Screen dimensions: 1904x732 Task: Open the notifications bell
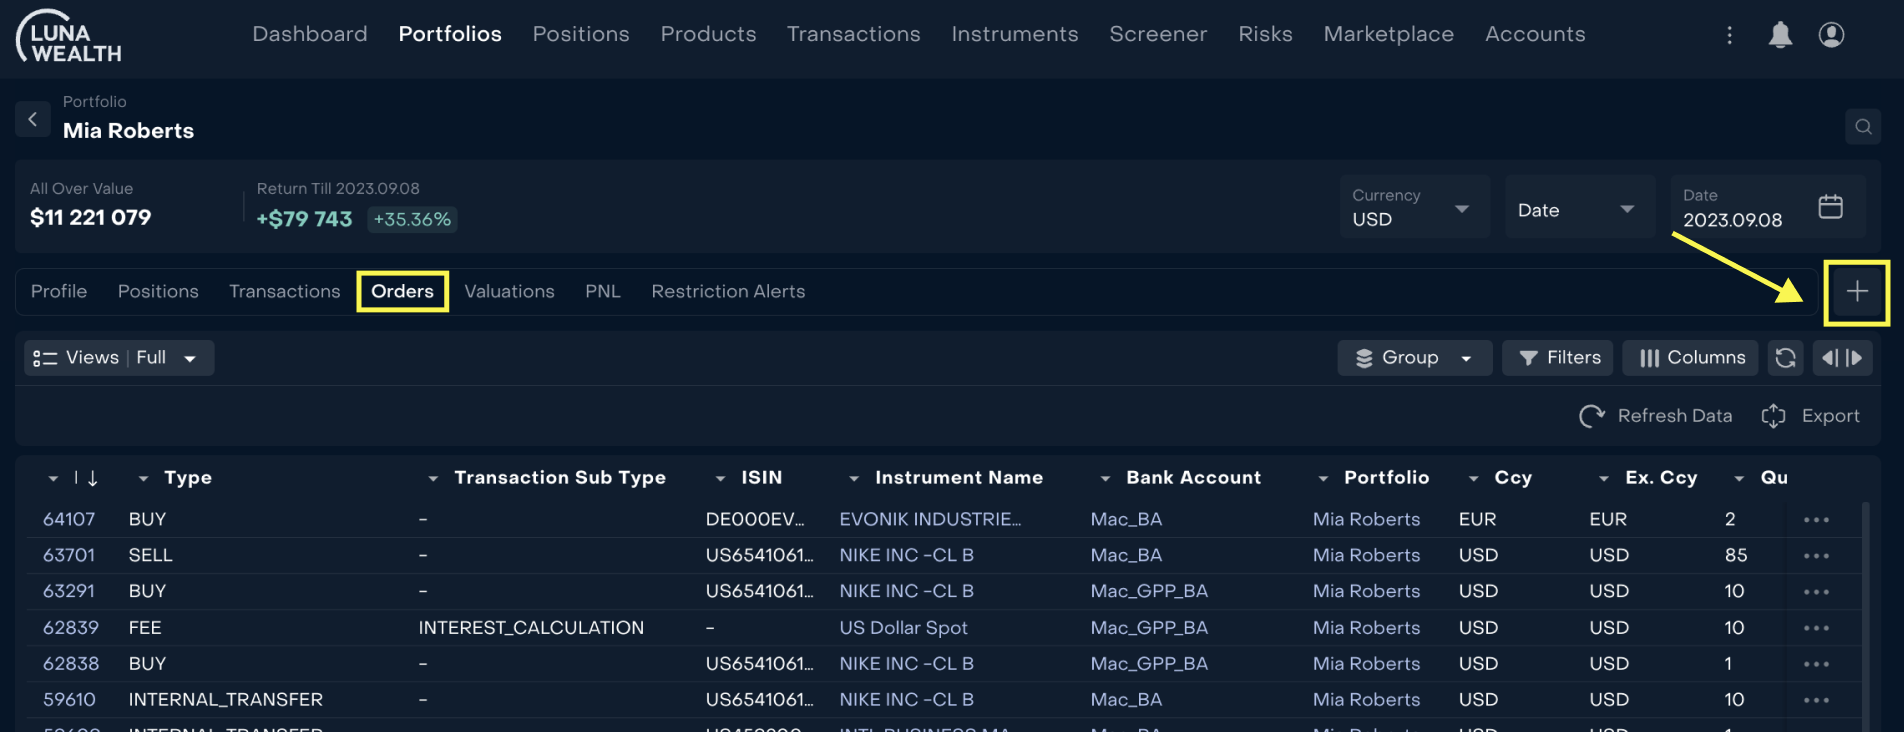click(x=1780, y=35)
